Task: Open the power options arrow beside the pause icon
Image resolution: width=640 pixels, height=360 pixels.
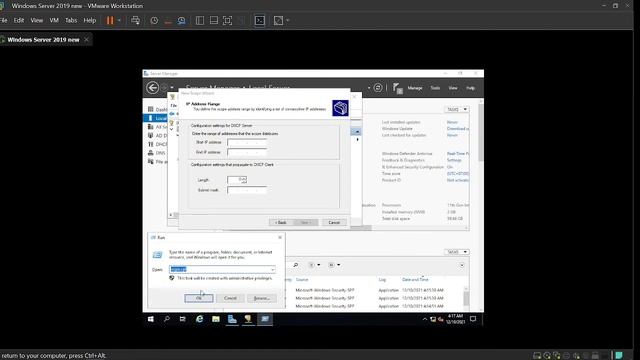Action: click(119, 20)
